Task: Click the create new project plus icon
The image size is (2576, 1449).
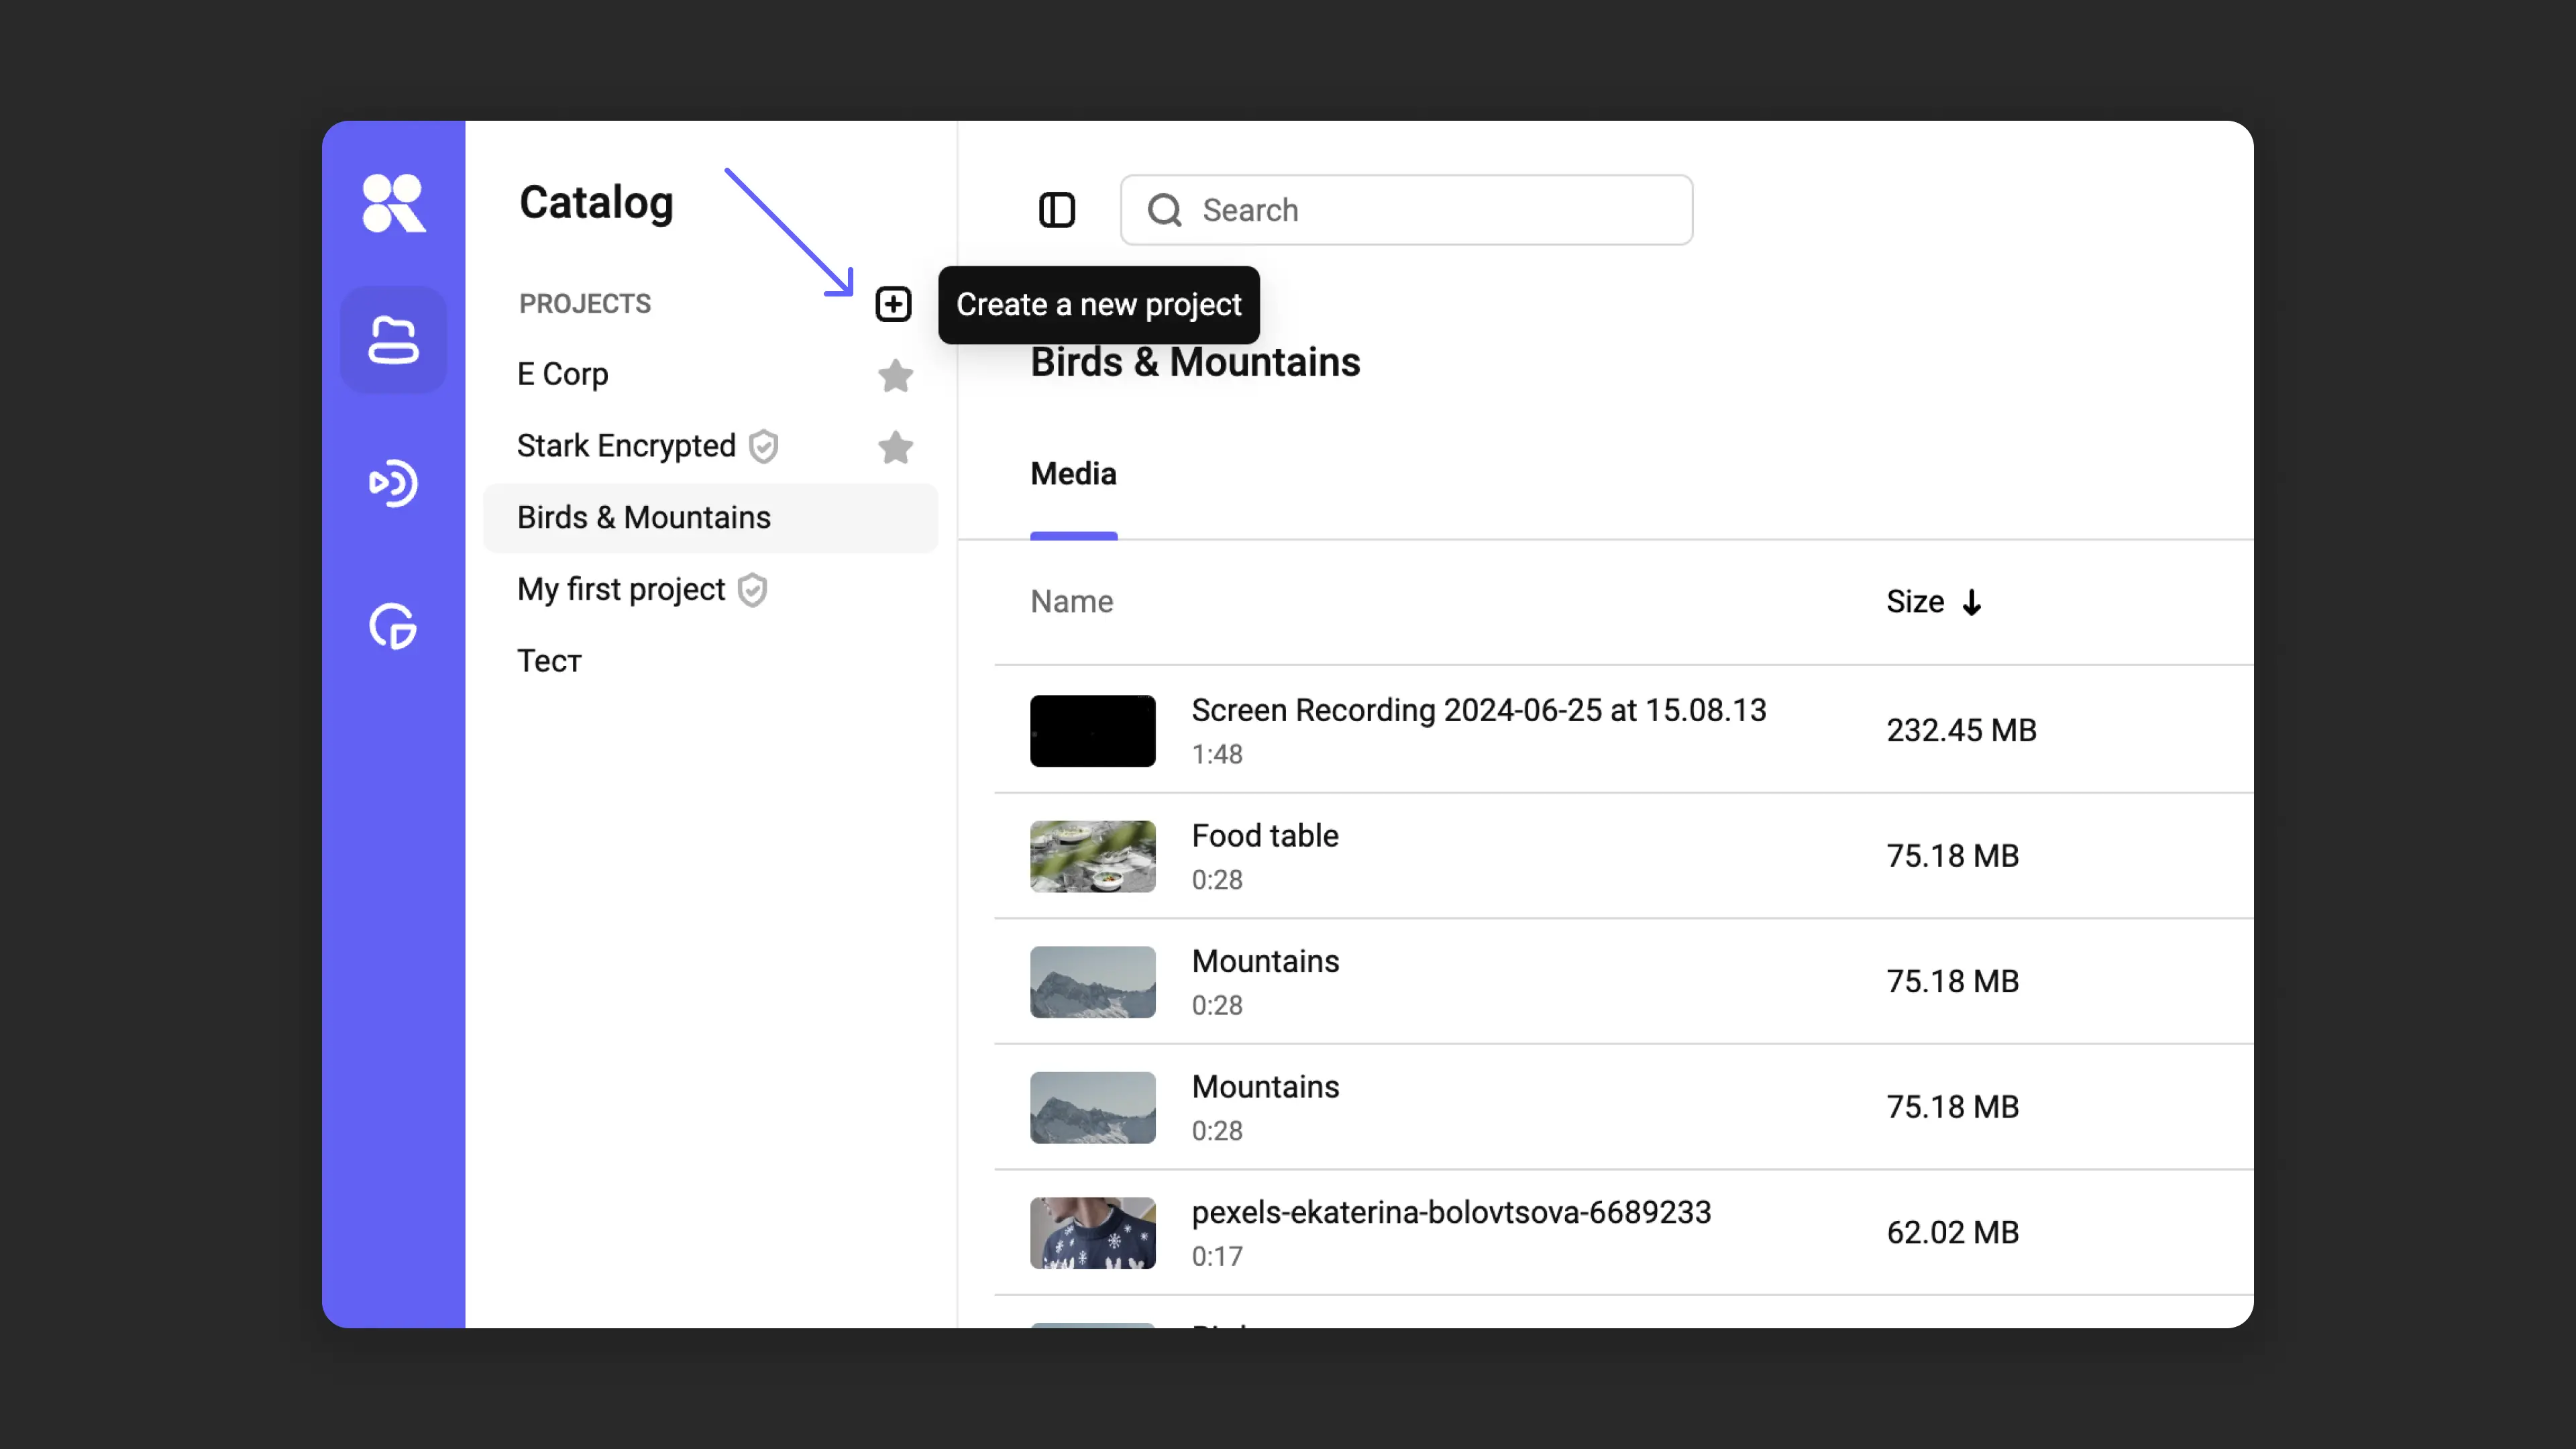Action: point(893,304)
